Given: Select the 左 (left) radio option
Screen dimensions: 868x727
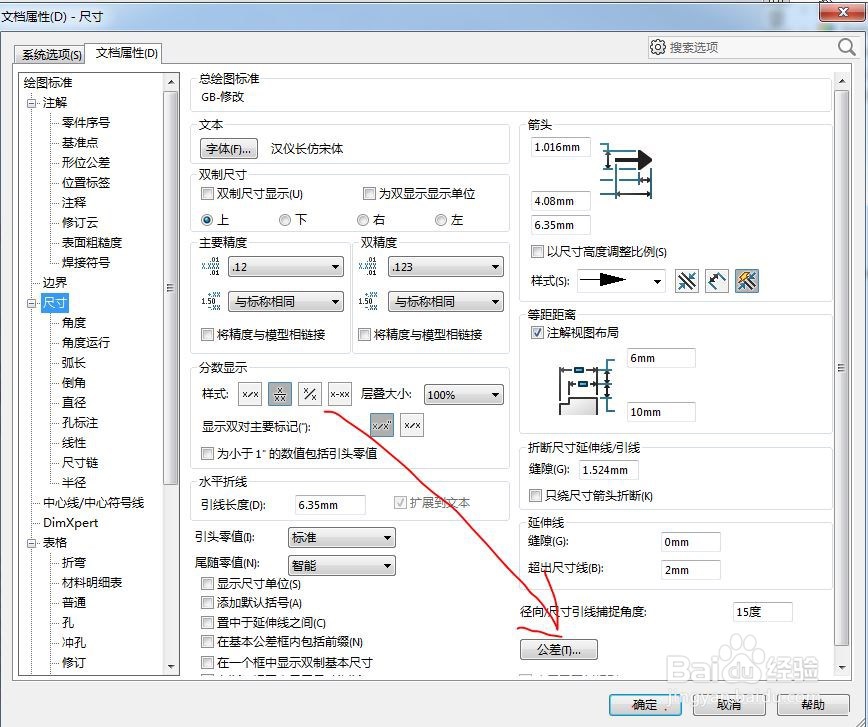Looking at the screenshot, I should tap(441, 220).
